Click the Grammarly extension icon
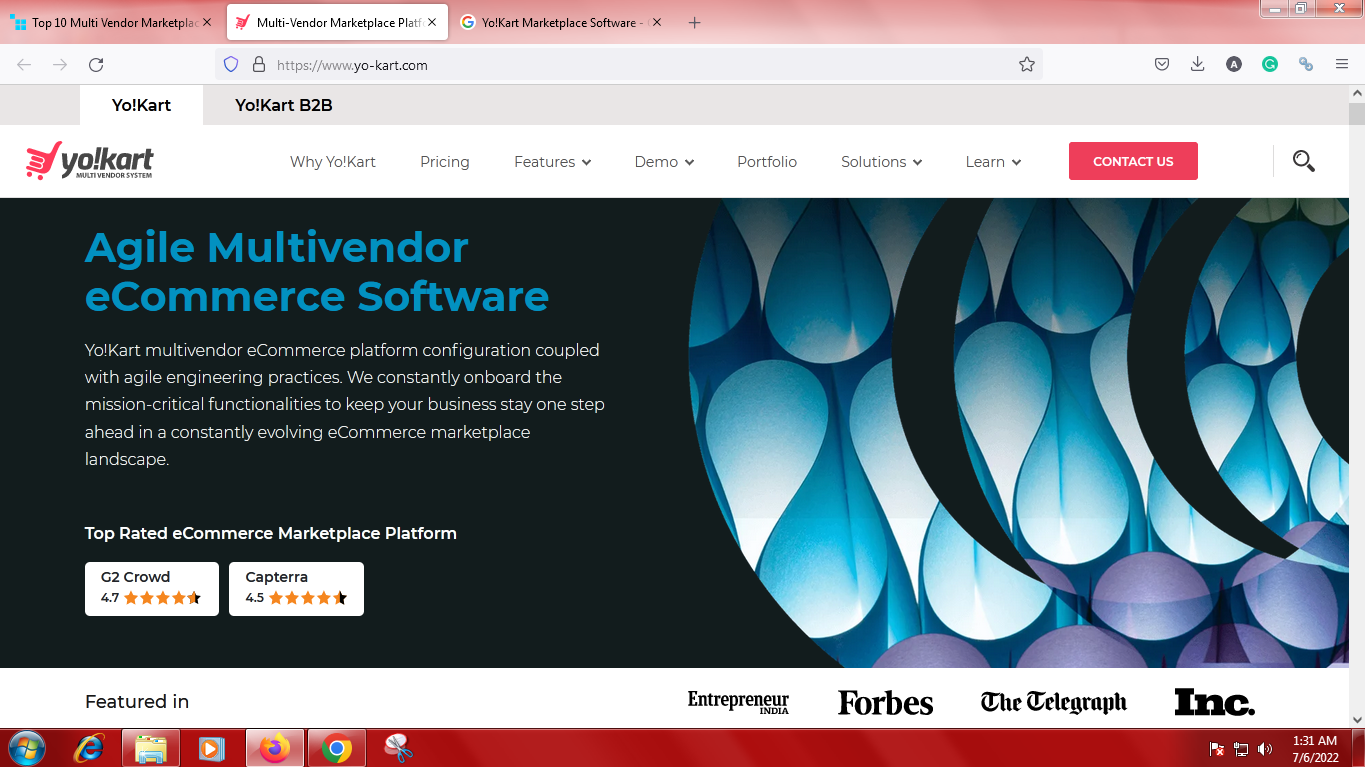The width and height of the screenshot is (1365, 767). click(x=1270, y=64)
